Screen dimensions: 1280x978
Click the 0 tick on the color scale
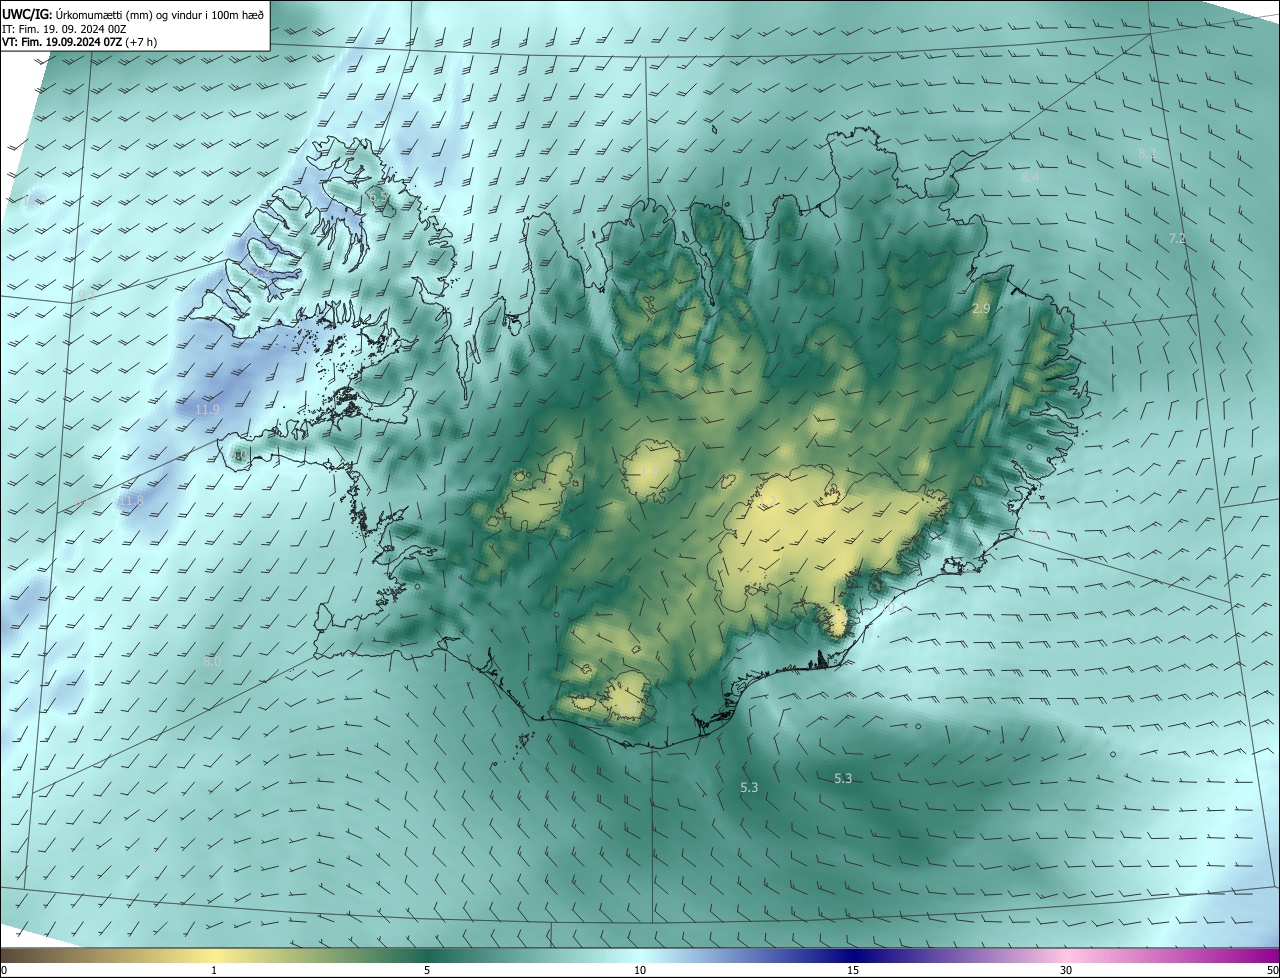click(x=3, y=970)
